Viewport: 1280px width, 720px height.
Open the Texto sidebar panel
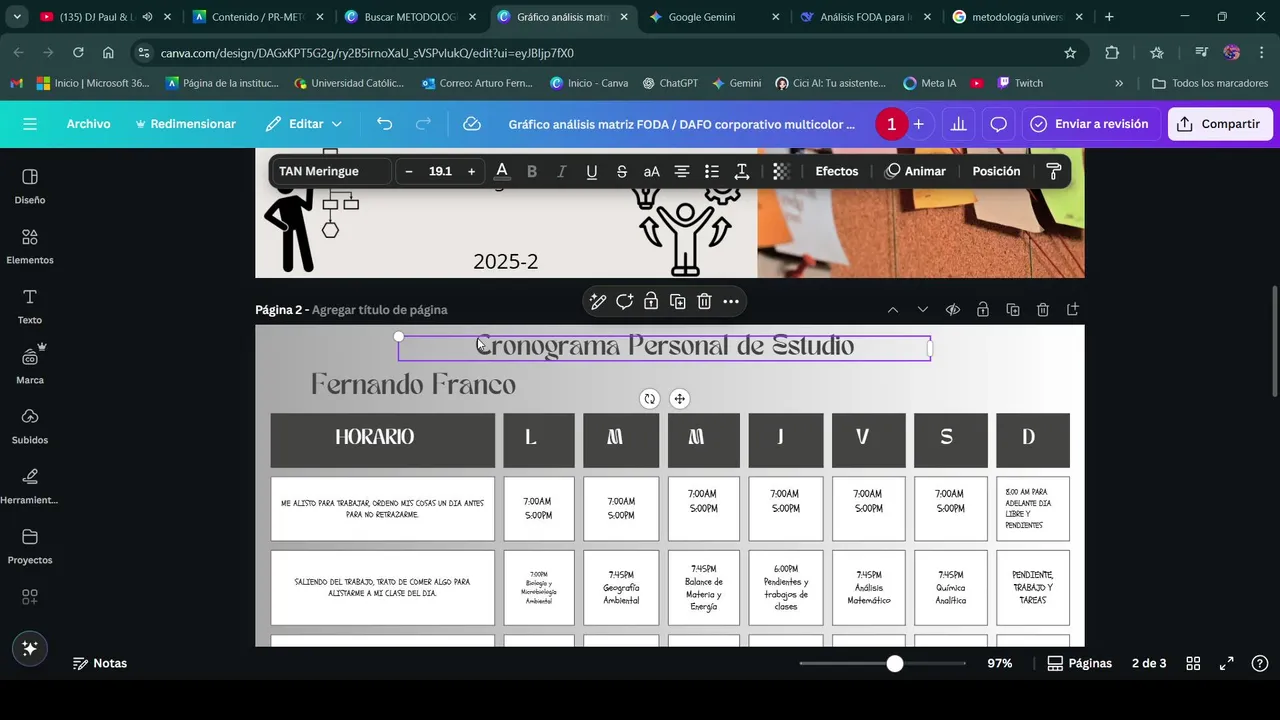click(30, 306)
